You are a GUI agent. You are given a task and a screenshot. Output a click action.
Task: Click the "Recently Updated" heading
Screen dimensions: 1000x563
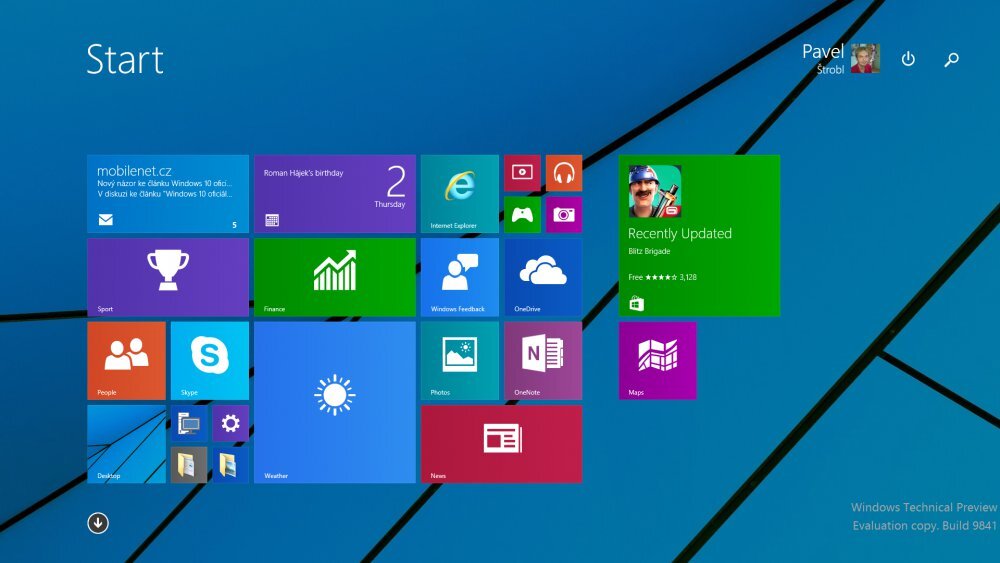point(680,233)
